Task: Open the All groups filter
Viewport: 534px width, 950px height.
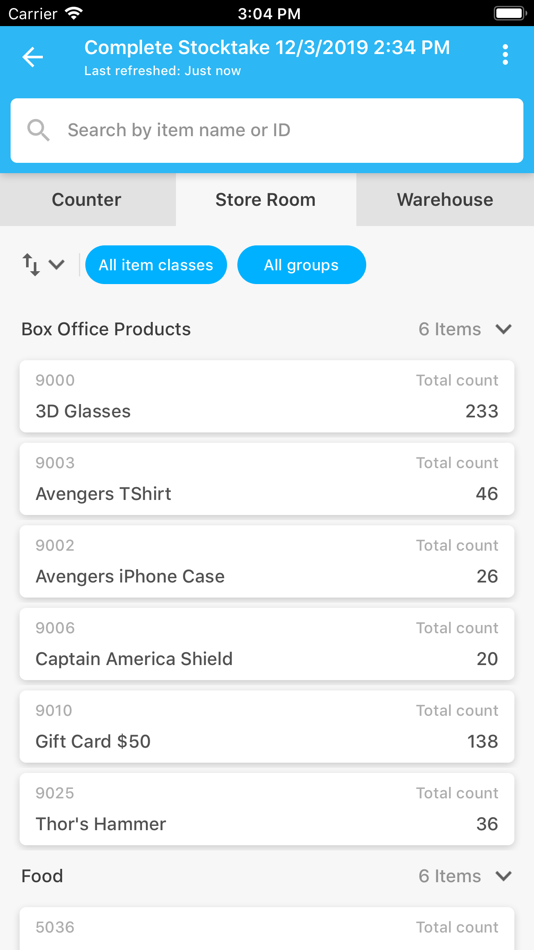Action: point(301,265)
